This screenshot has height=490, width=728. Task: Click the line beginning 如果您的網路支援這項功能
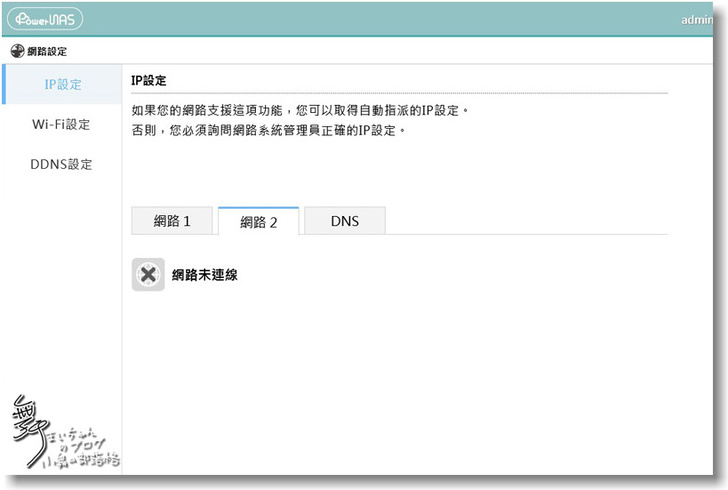pos(300,111)
